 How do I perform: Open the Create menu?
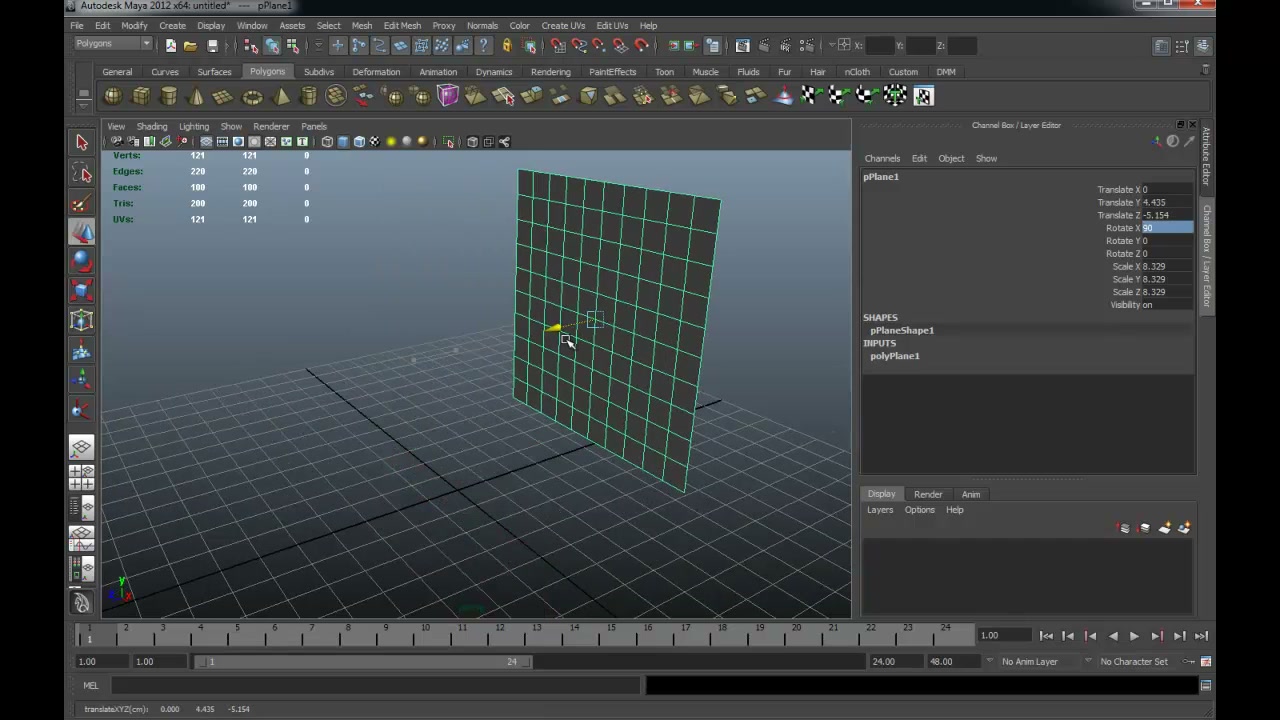coord(172,25)
